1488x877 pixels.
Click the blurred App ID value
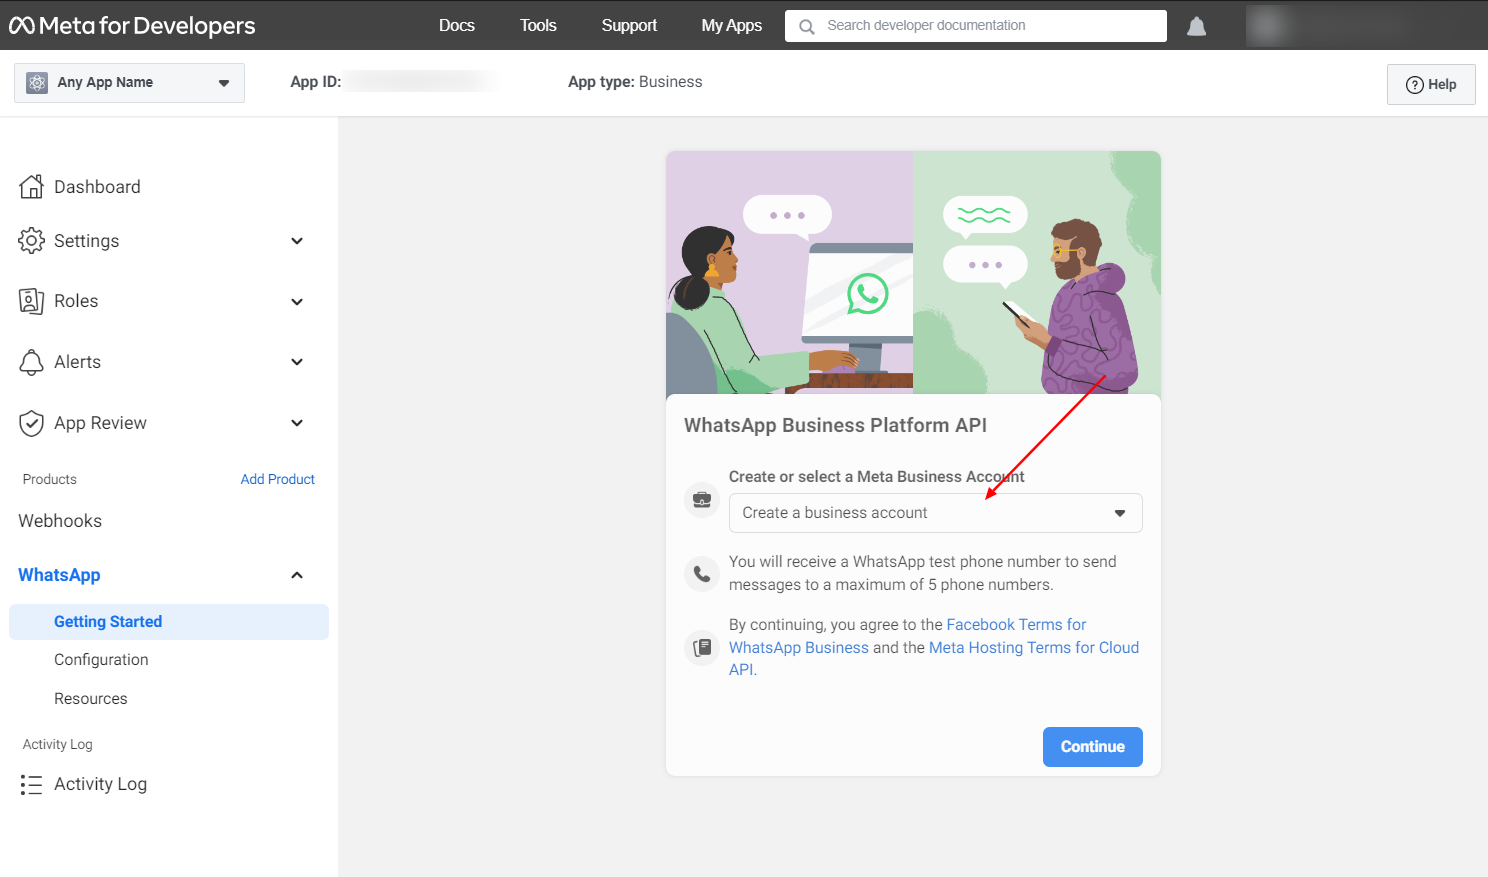[x=420, y=82]
